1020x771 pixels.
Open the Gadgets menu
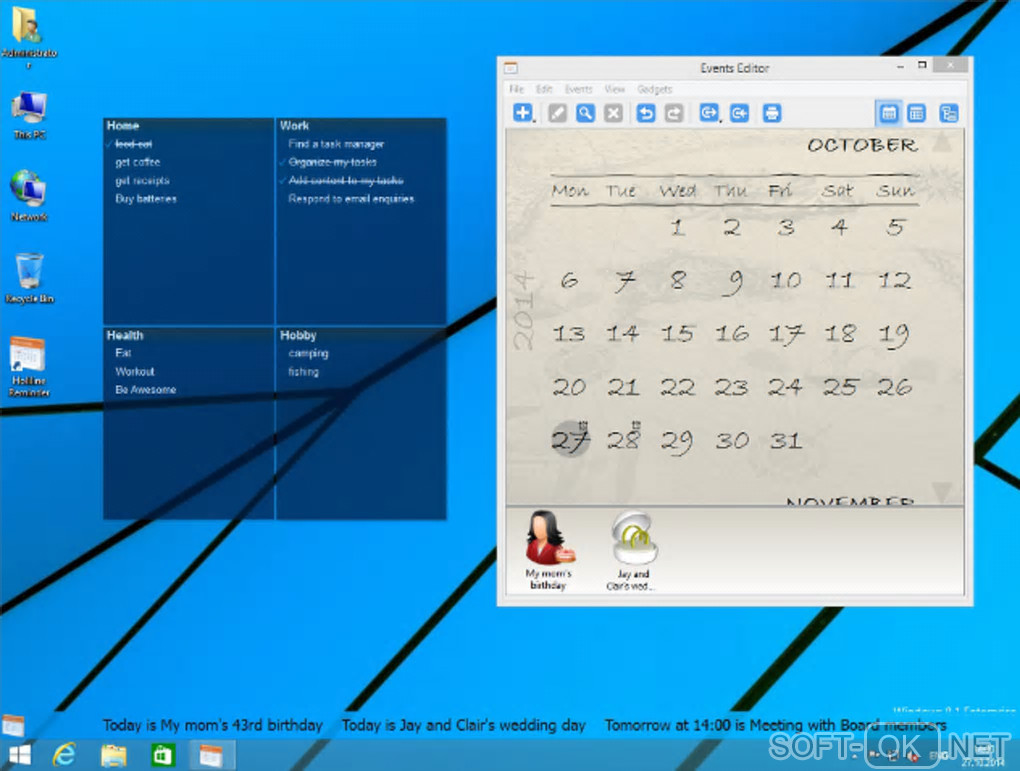coord(655,89)
